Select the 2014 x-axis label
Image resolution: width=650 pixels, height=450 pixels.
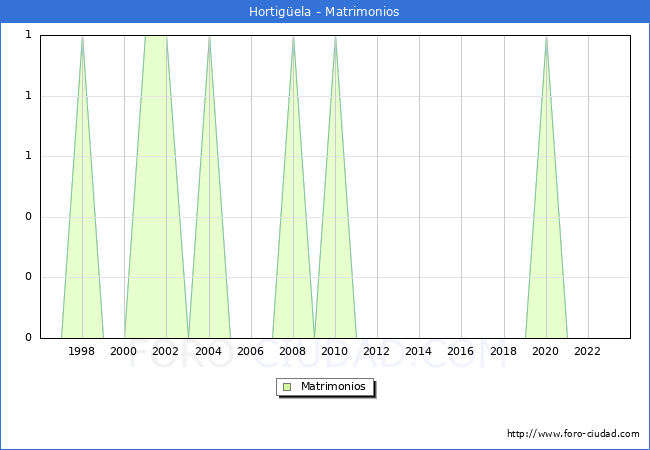coord(419,351)
